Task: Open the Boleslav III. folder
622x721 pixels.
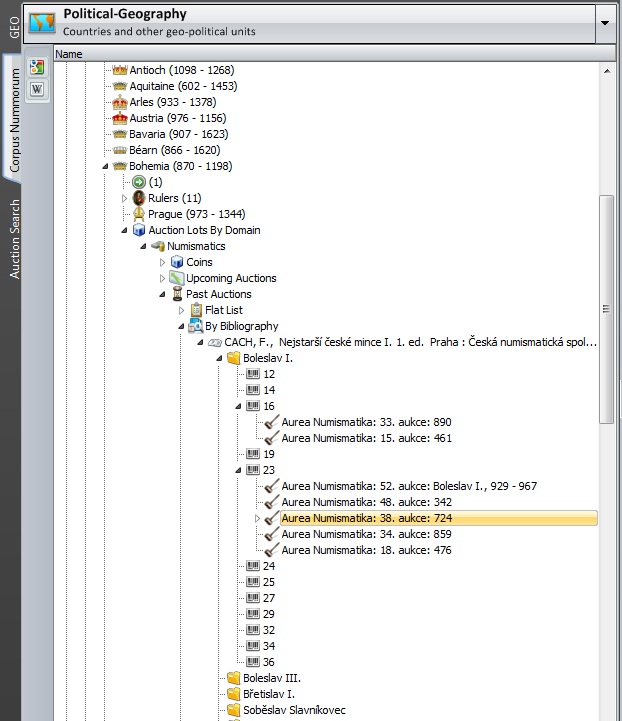Action: point(272,678)
